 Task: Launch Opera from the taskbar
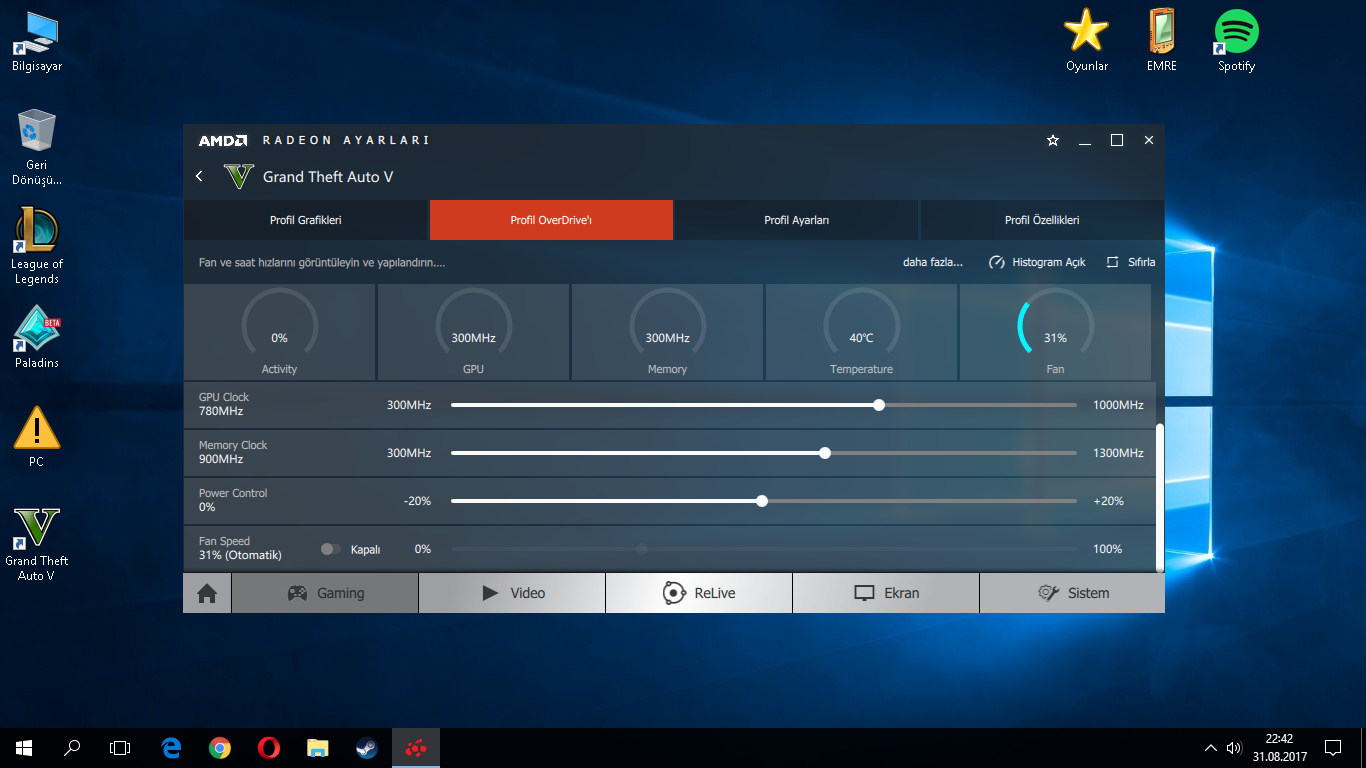(268, 747)
